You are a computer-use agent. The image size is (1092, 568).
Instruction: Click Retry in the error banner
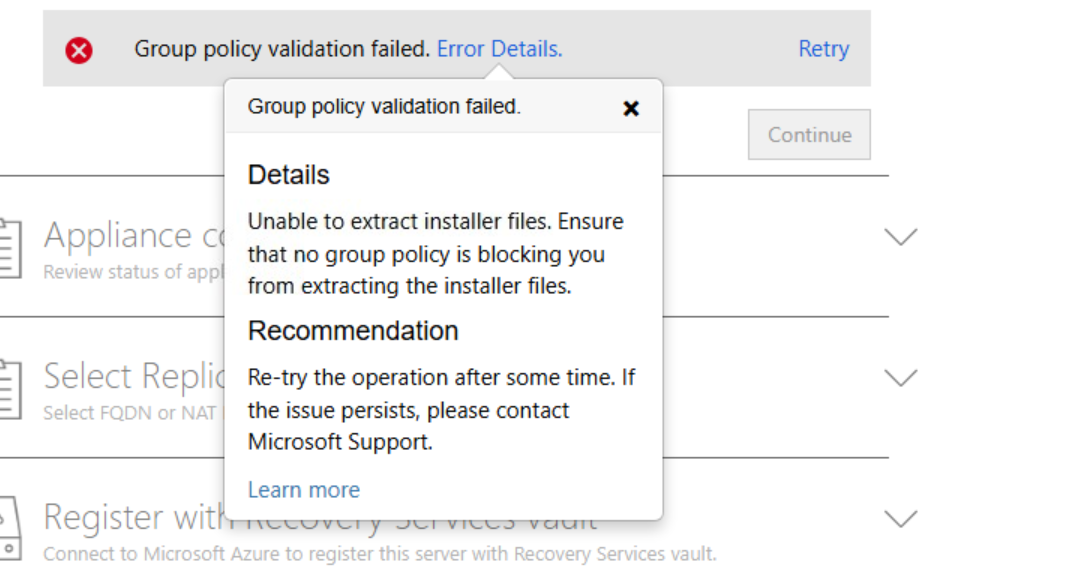coord(823,48)
